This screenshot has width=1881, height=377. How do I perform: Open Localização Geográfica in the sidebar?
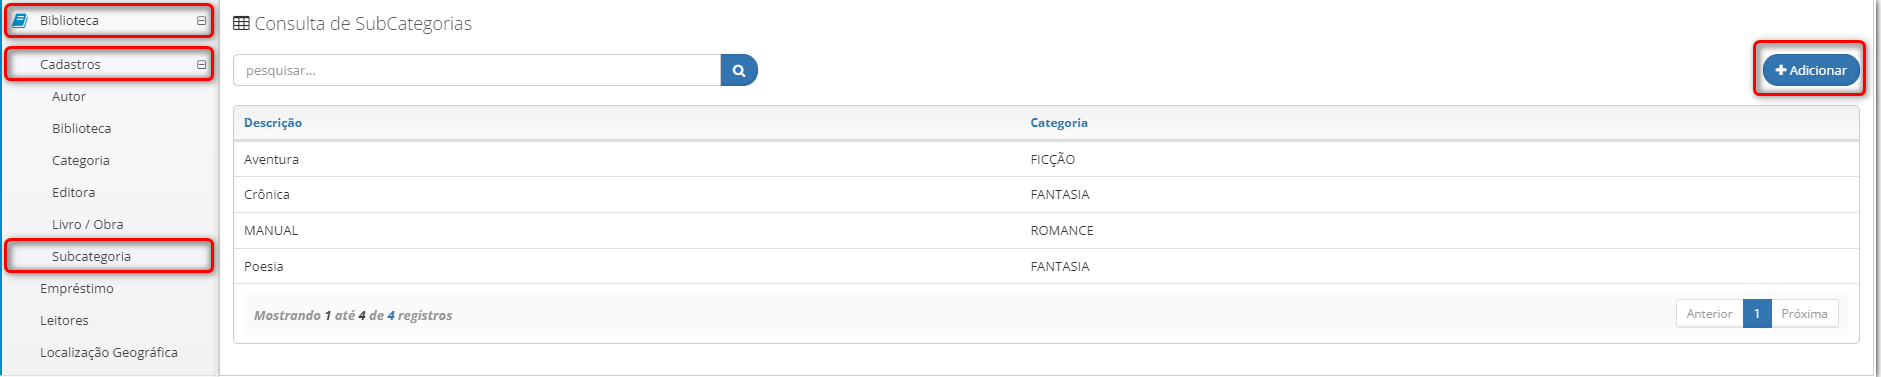109,352
